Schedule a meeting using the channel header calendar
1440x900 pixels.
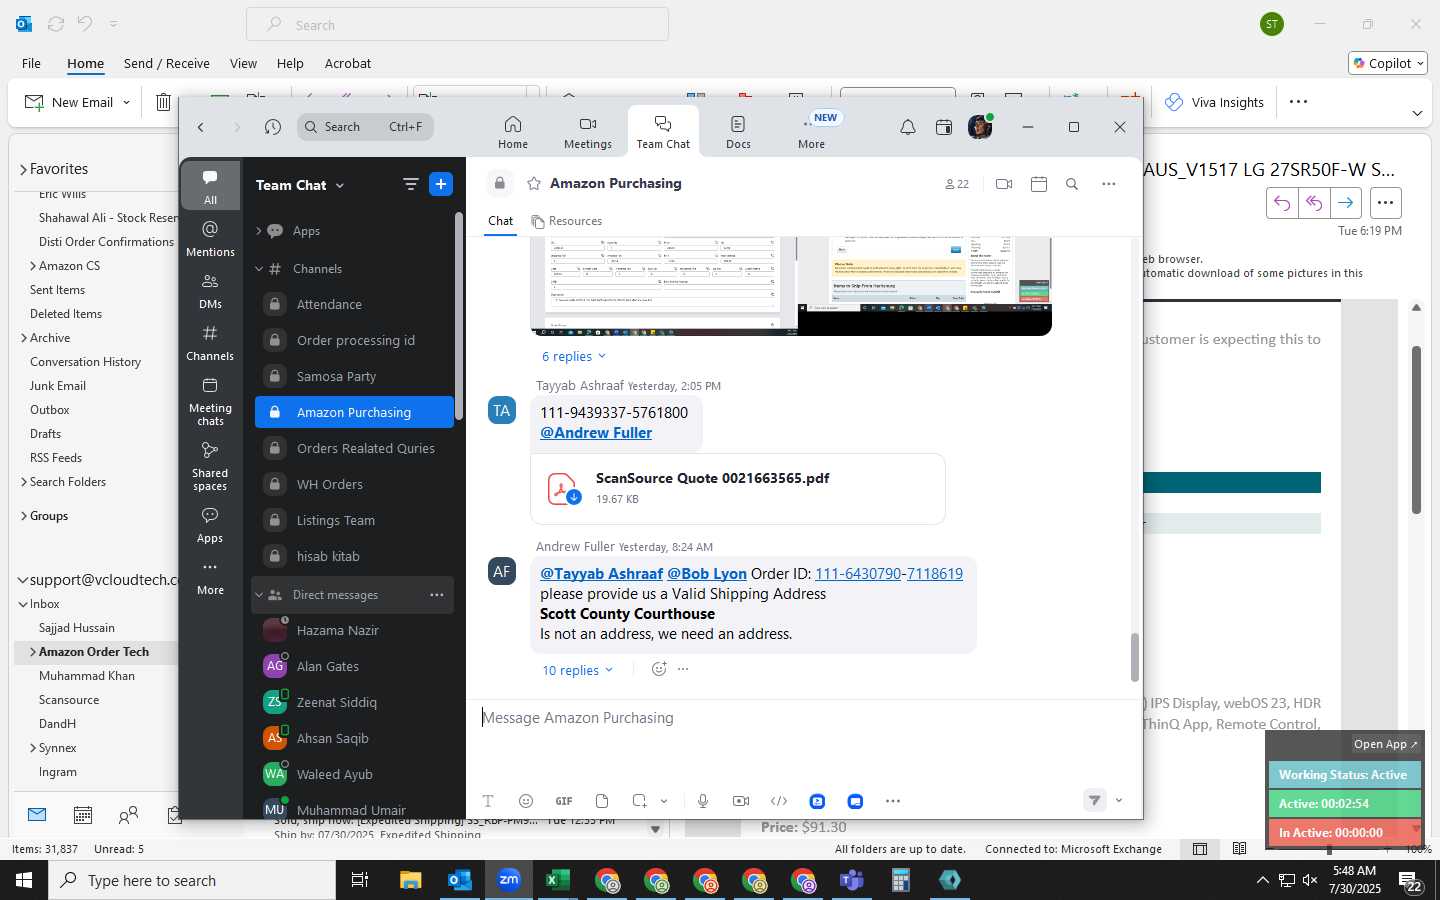coord(1039,184)
